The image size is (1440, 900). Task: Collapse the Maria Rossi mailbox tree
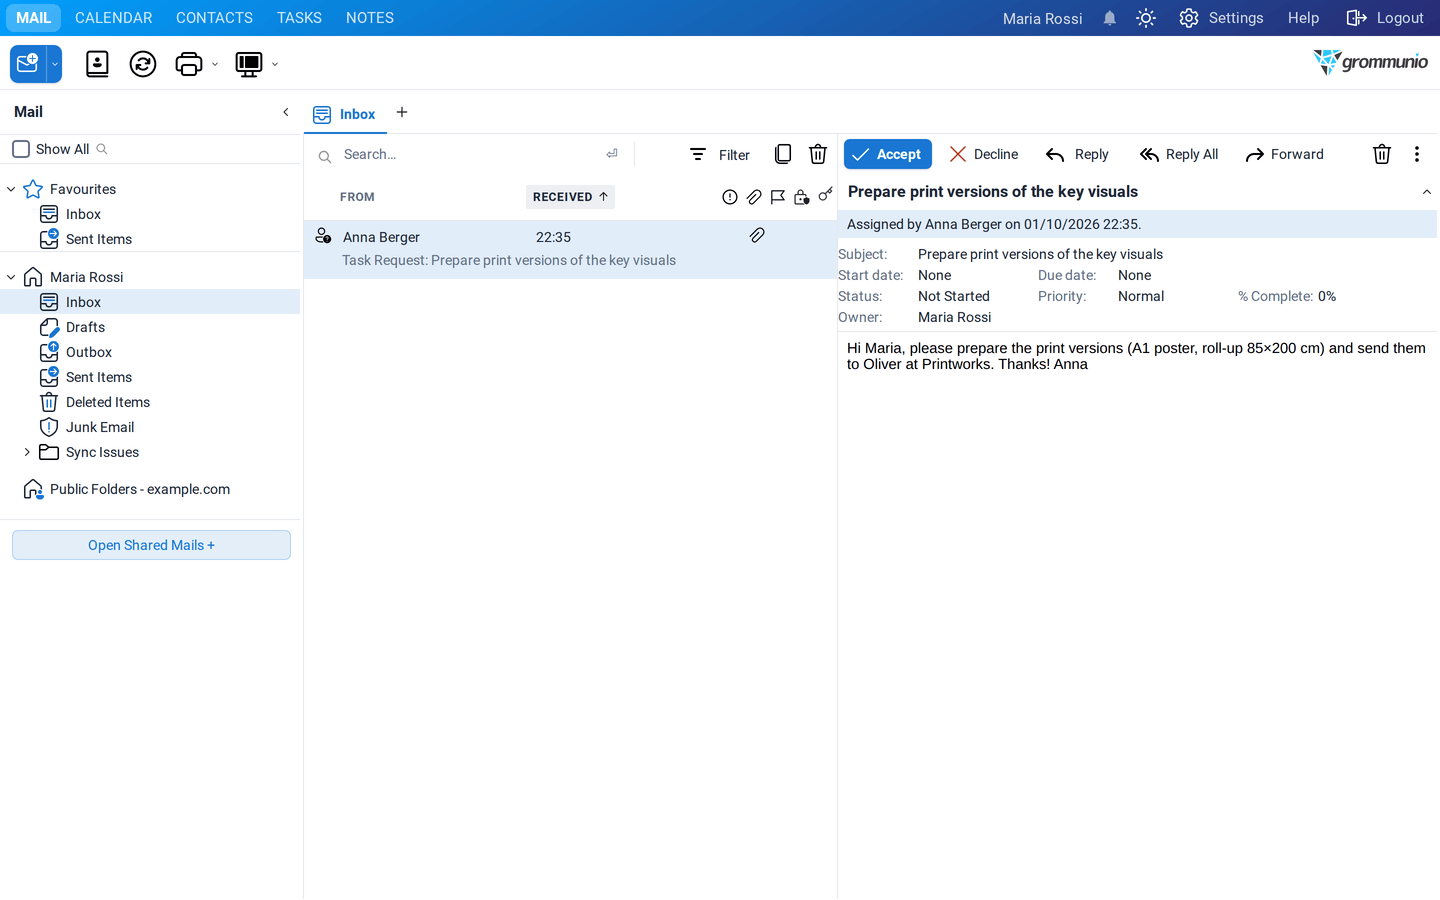tap(11, 277)
